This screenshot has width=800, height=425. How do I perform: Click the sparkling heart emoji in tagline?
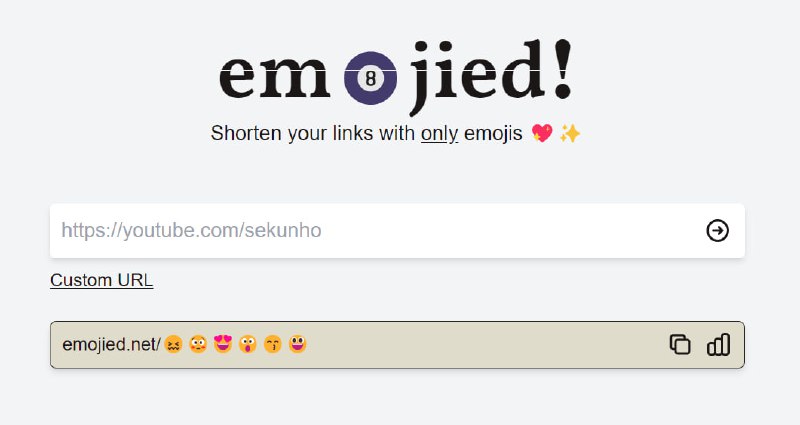pyautogui.click(x=542, y=134)
